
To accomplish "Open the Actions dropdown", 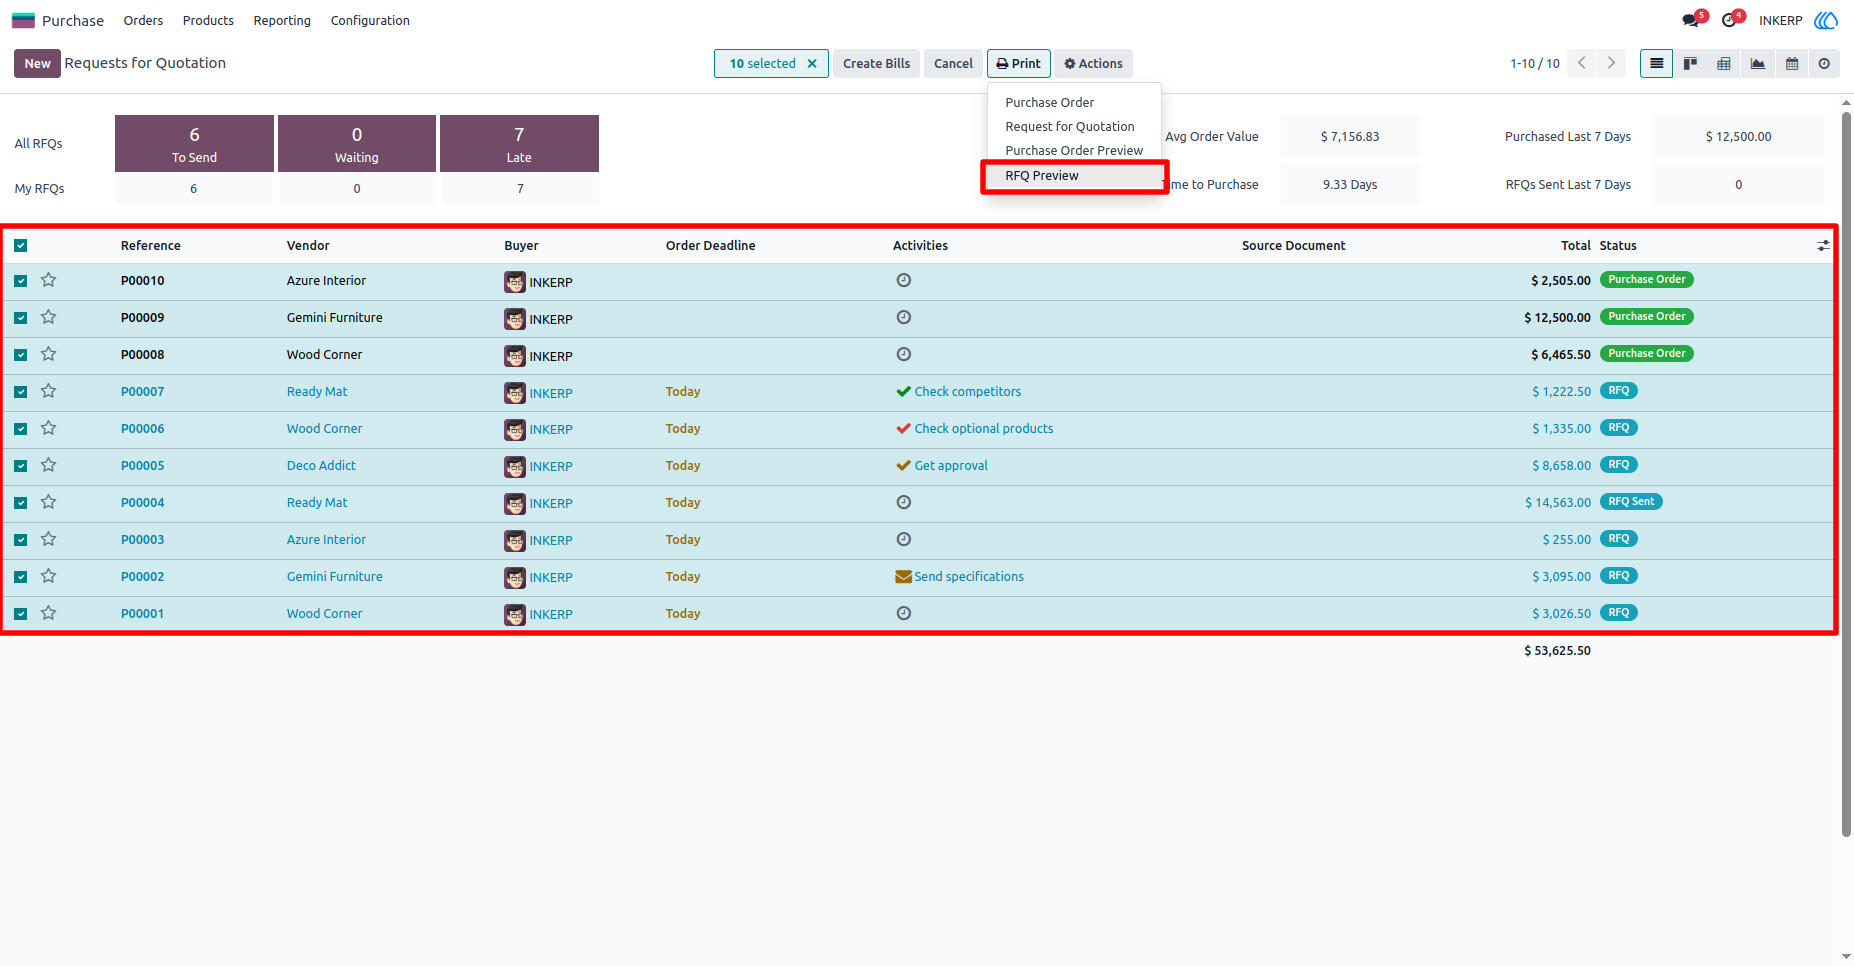I will coord(1093,63).
